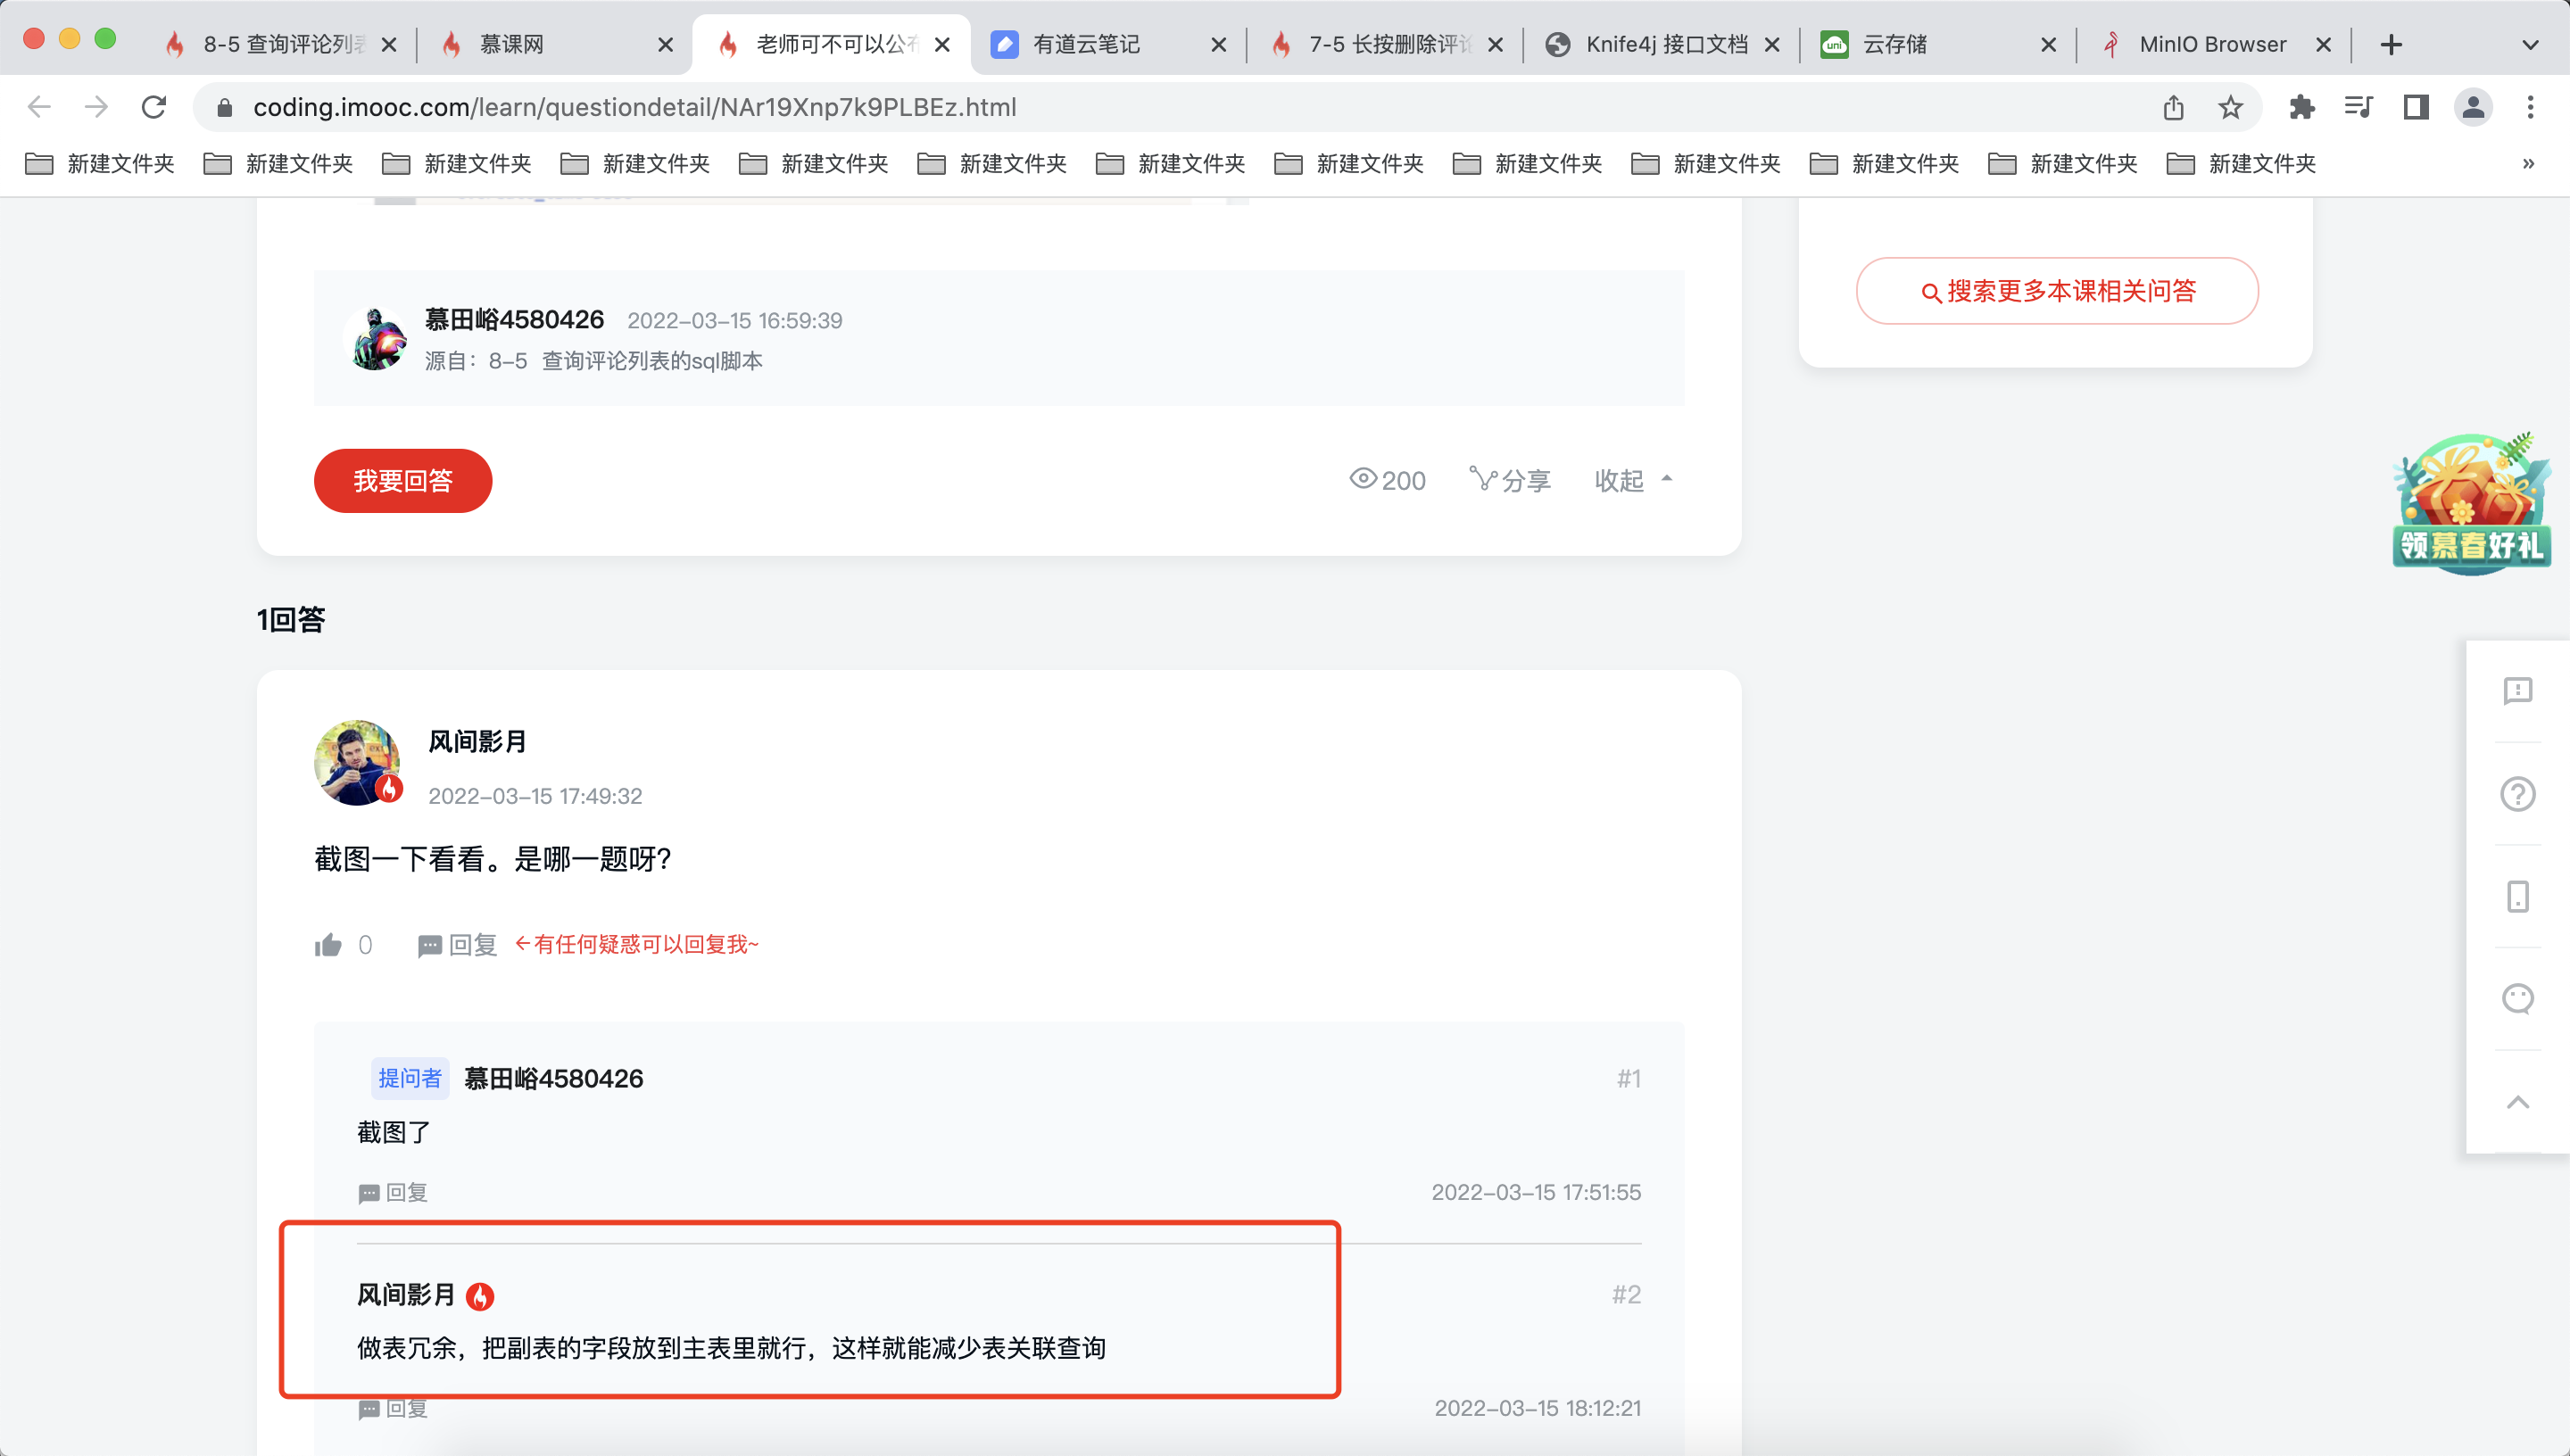Expand the tab search chevron
Viewport: 2570px width, 1456px height.
click(x=2530, y=45)
